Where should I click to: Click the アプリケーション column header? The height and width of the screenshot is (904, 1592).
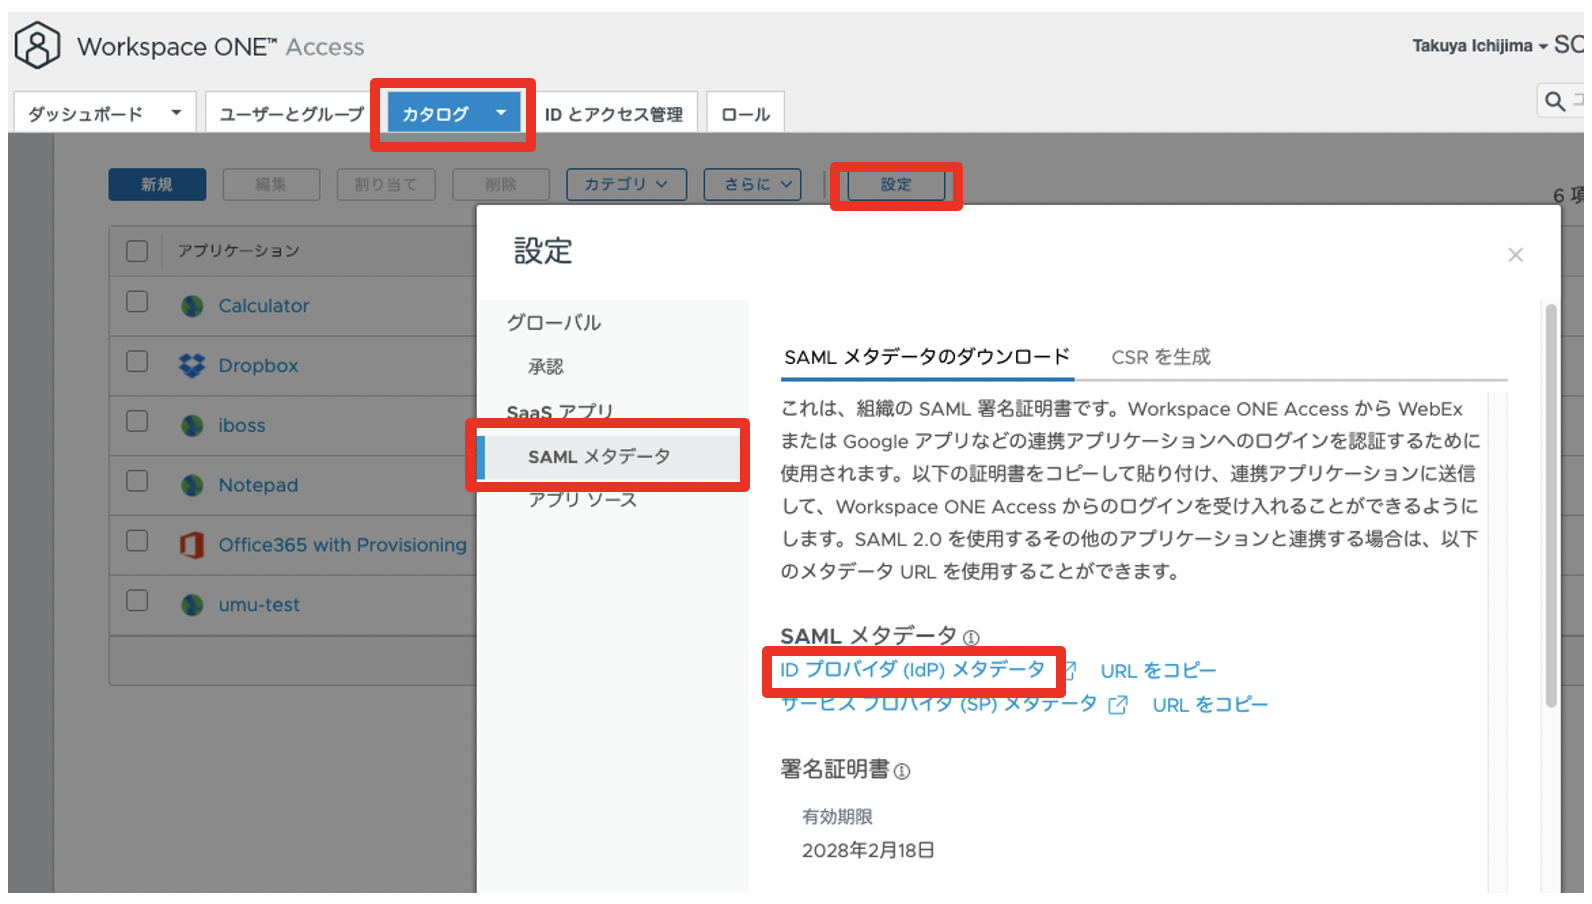[239, 251]
